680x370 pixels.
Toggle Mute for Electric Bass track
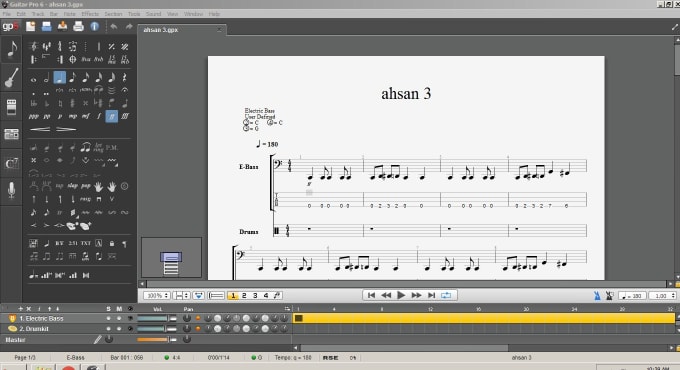pyautogui.click(x=119, y=318)
